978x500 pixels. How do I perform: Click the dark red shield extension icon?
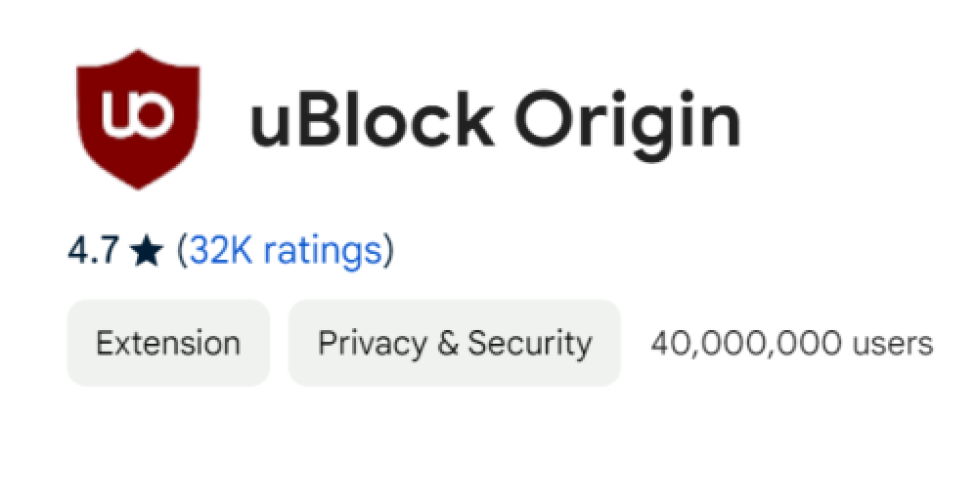click(138, 119)
